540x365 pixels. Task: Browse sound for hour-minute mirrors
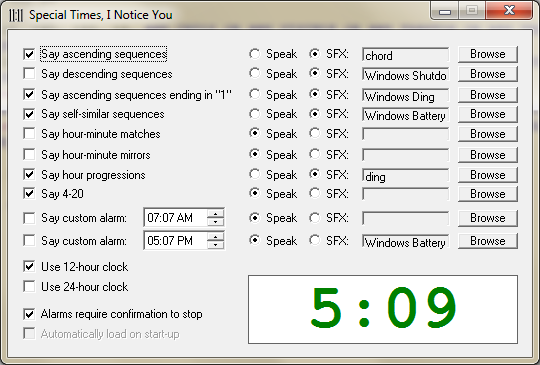[x=488, y=155]
